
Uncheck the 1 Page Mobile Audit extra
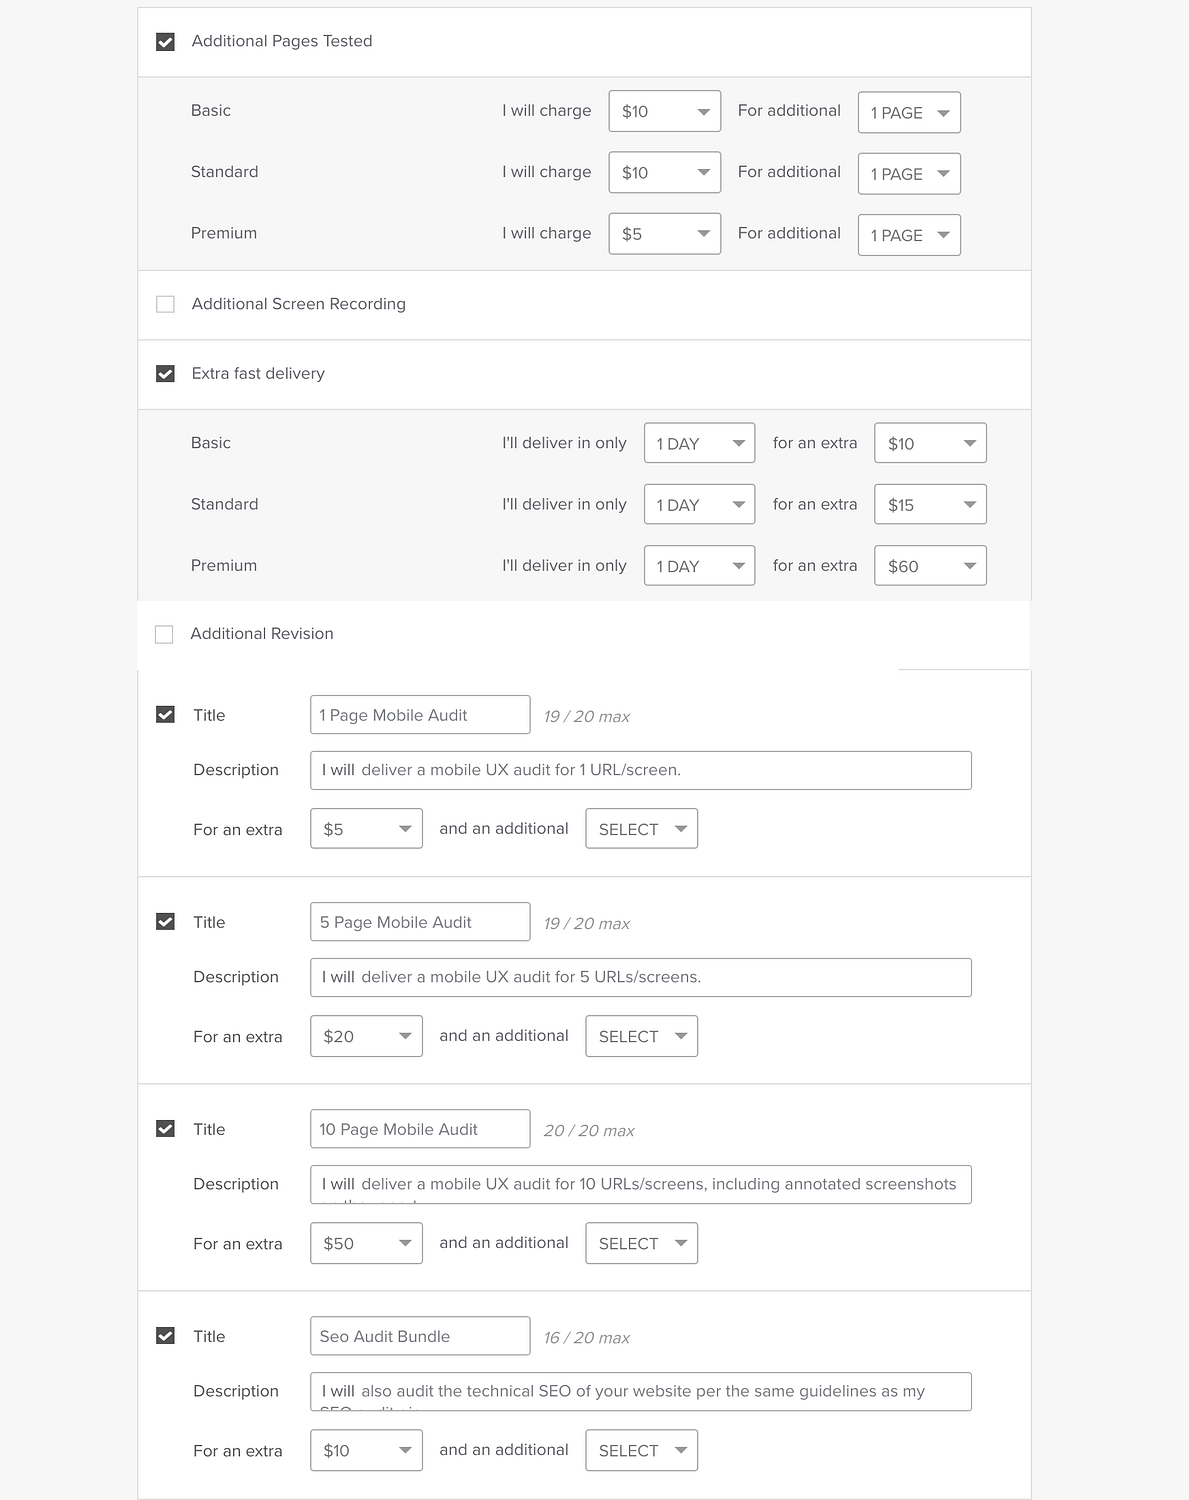165,714
